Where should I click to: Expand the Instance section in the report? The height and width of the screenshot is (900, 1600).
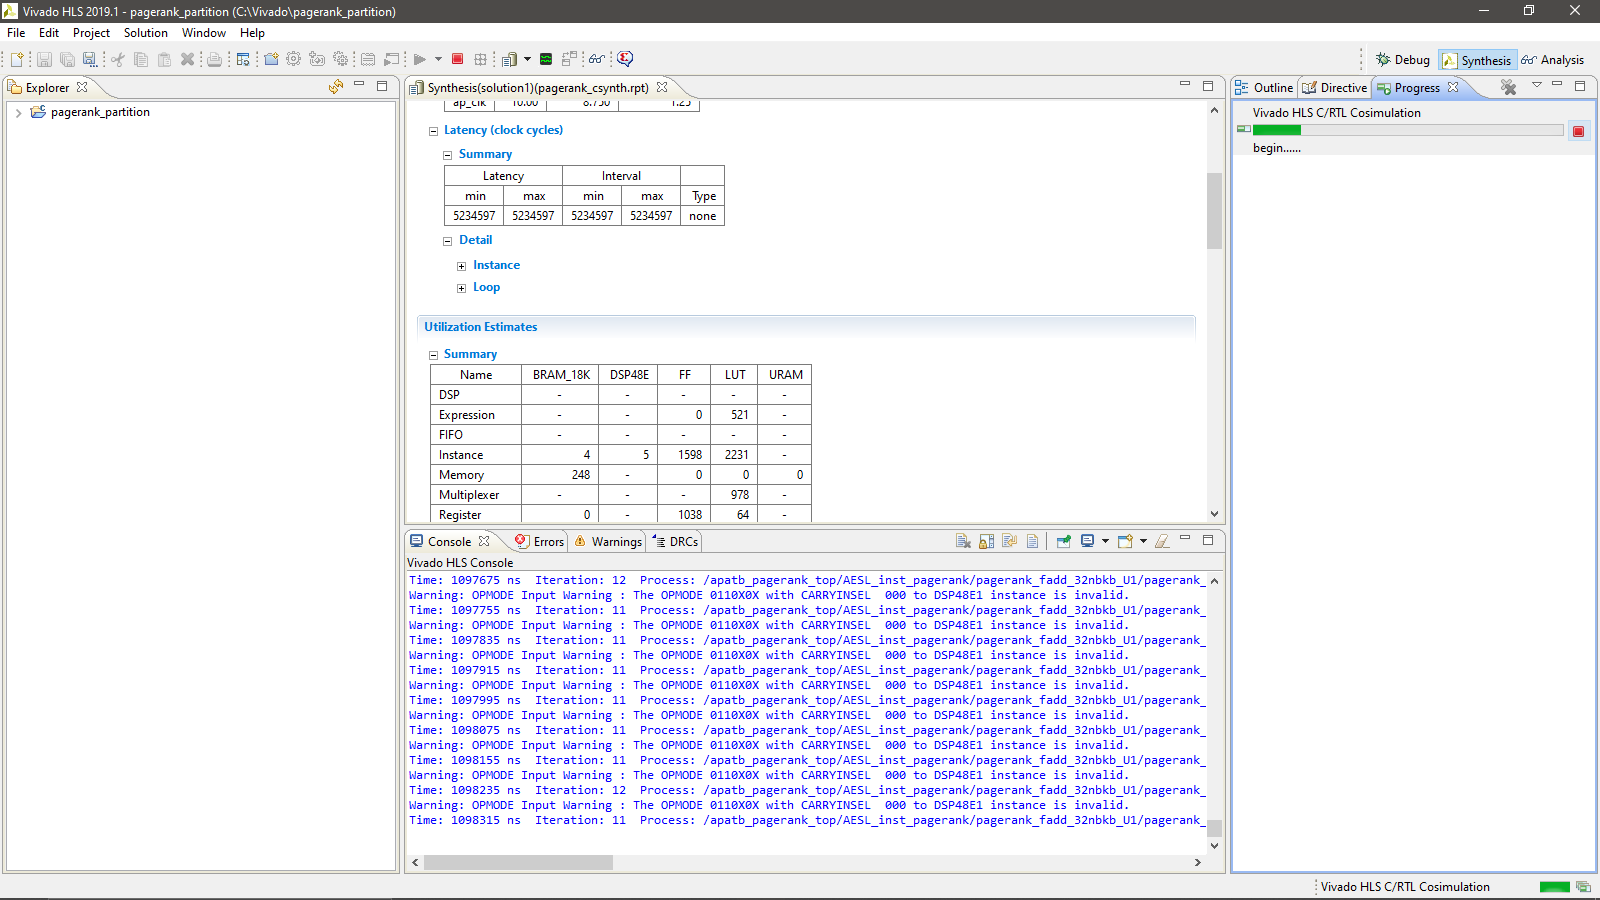[x=459, y=264]
